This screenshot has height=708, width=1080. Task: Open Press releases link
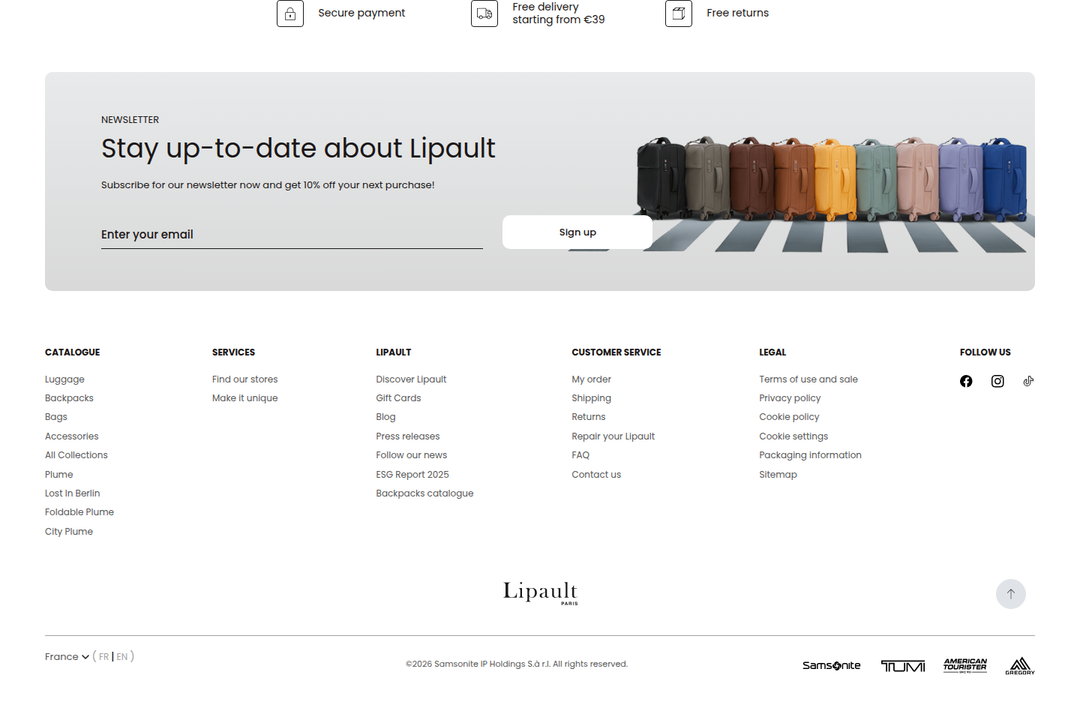[408, 436]
